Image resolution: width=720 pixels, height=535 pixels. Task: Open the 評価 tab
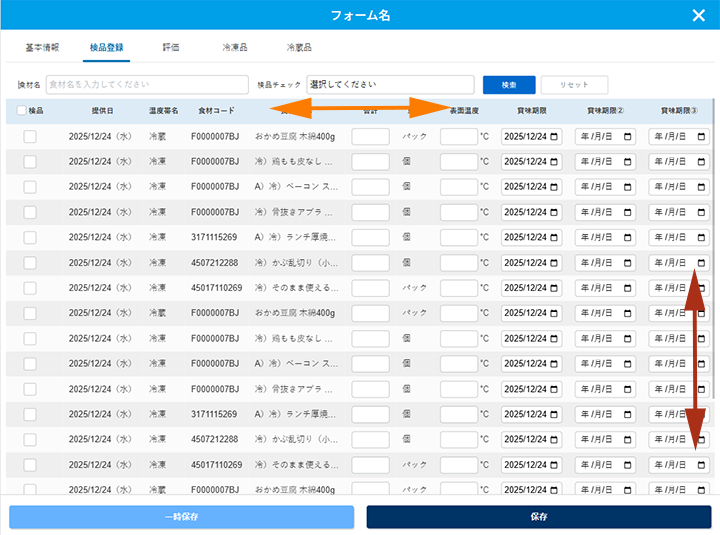click(171, 47)
